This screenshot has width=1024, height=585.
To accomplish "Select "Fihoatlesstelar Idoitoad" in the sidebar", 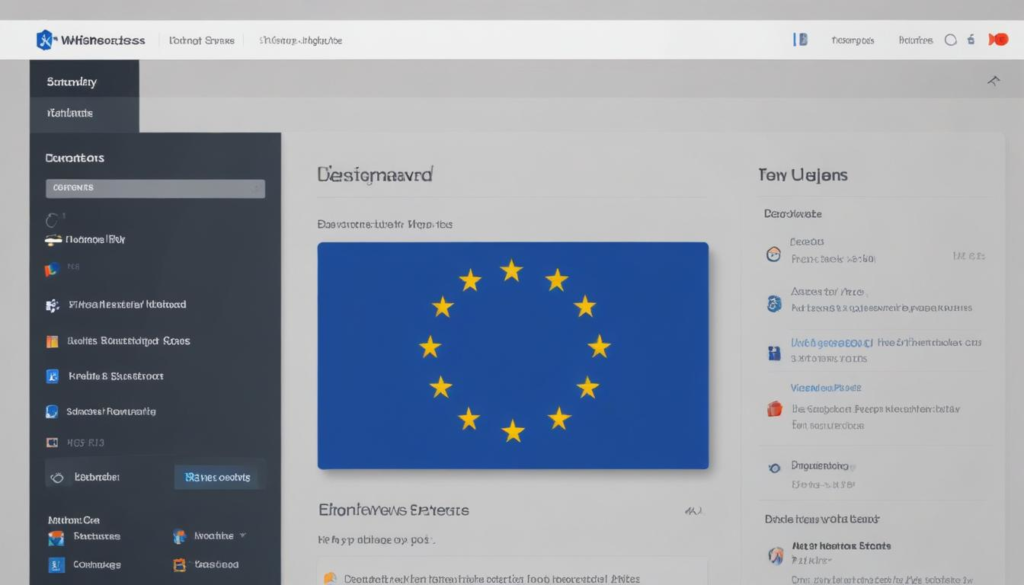I will 127,304.
